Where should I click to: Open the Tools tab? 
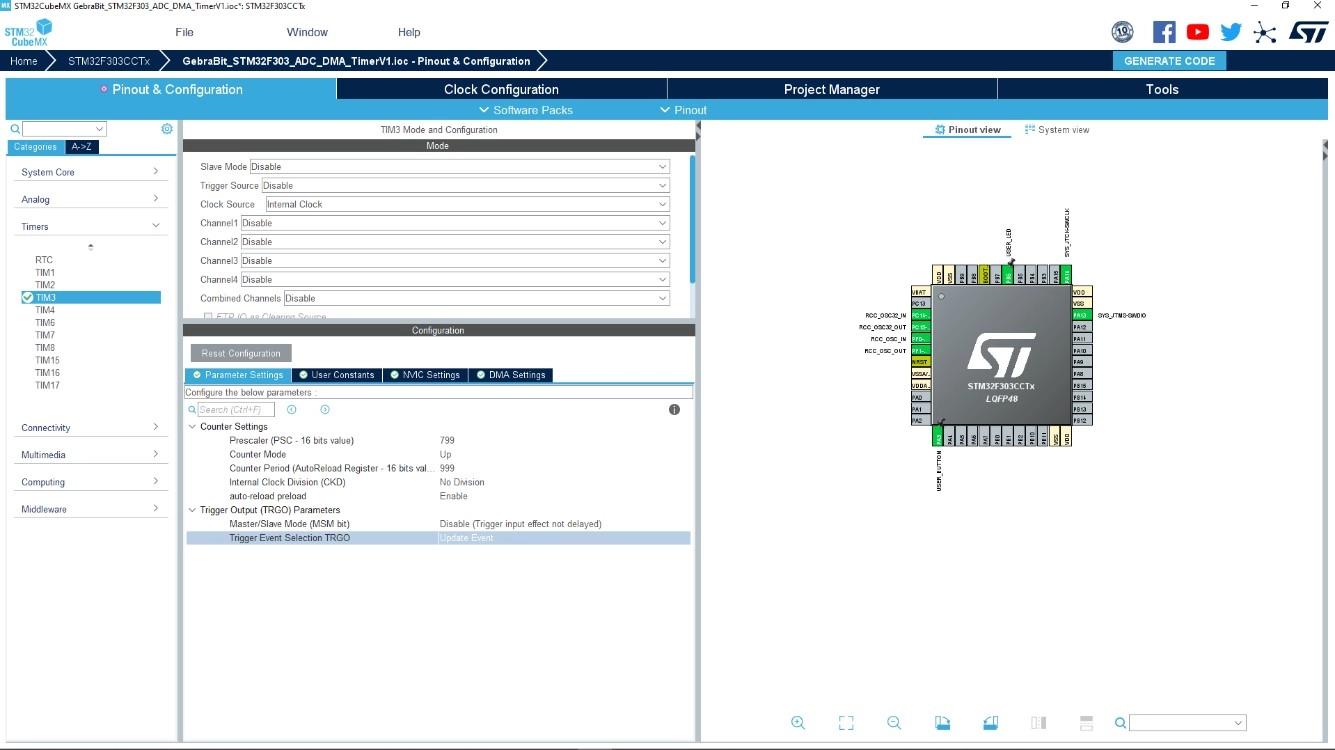point(1162,89)
